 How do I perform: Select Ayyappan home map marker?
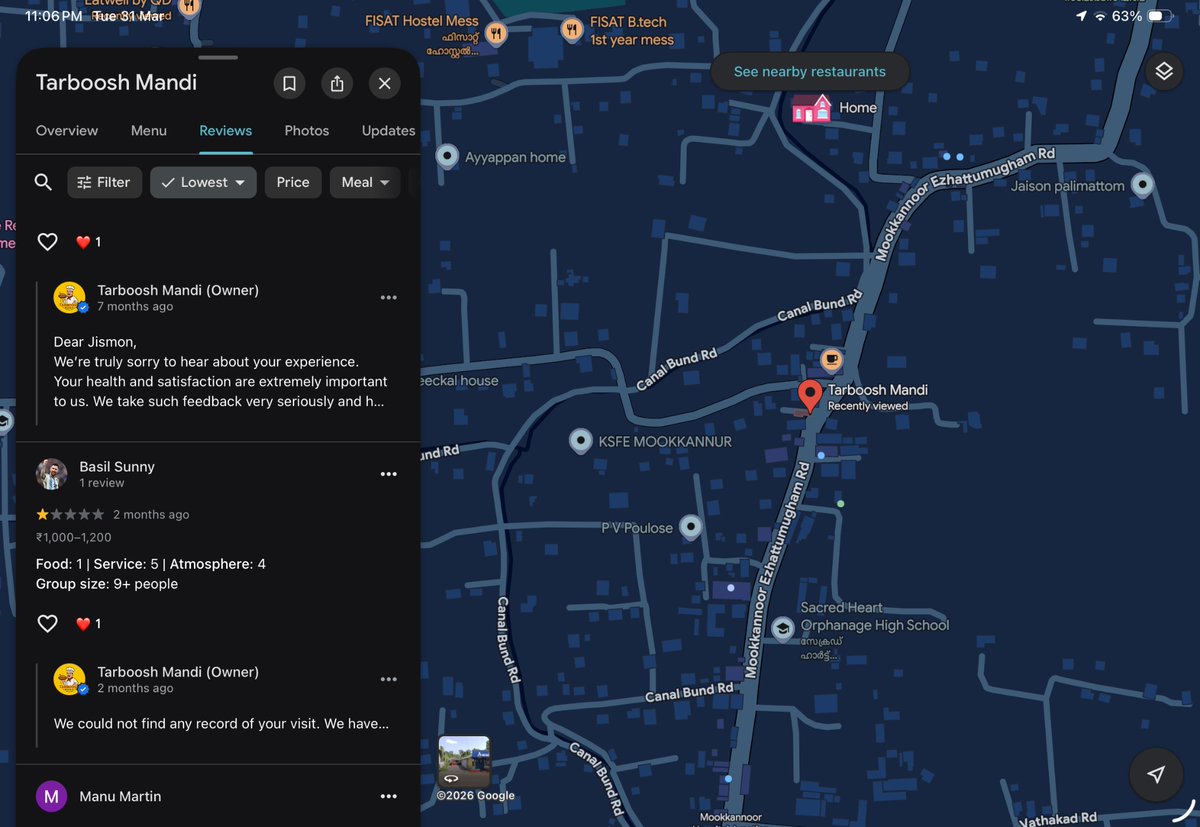click(448, 157)
